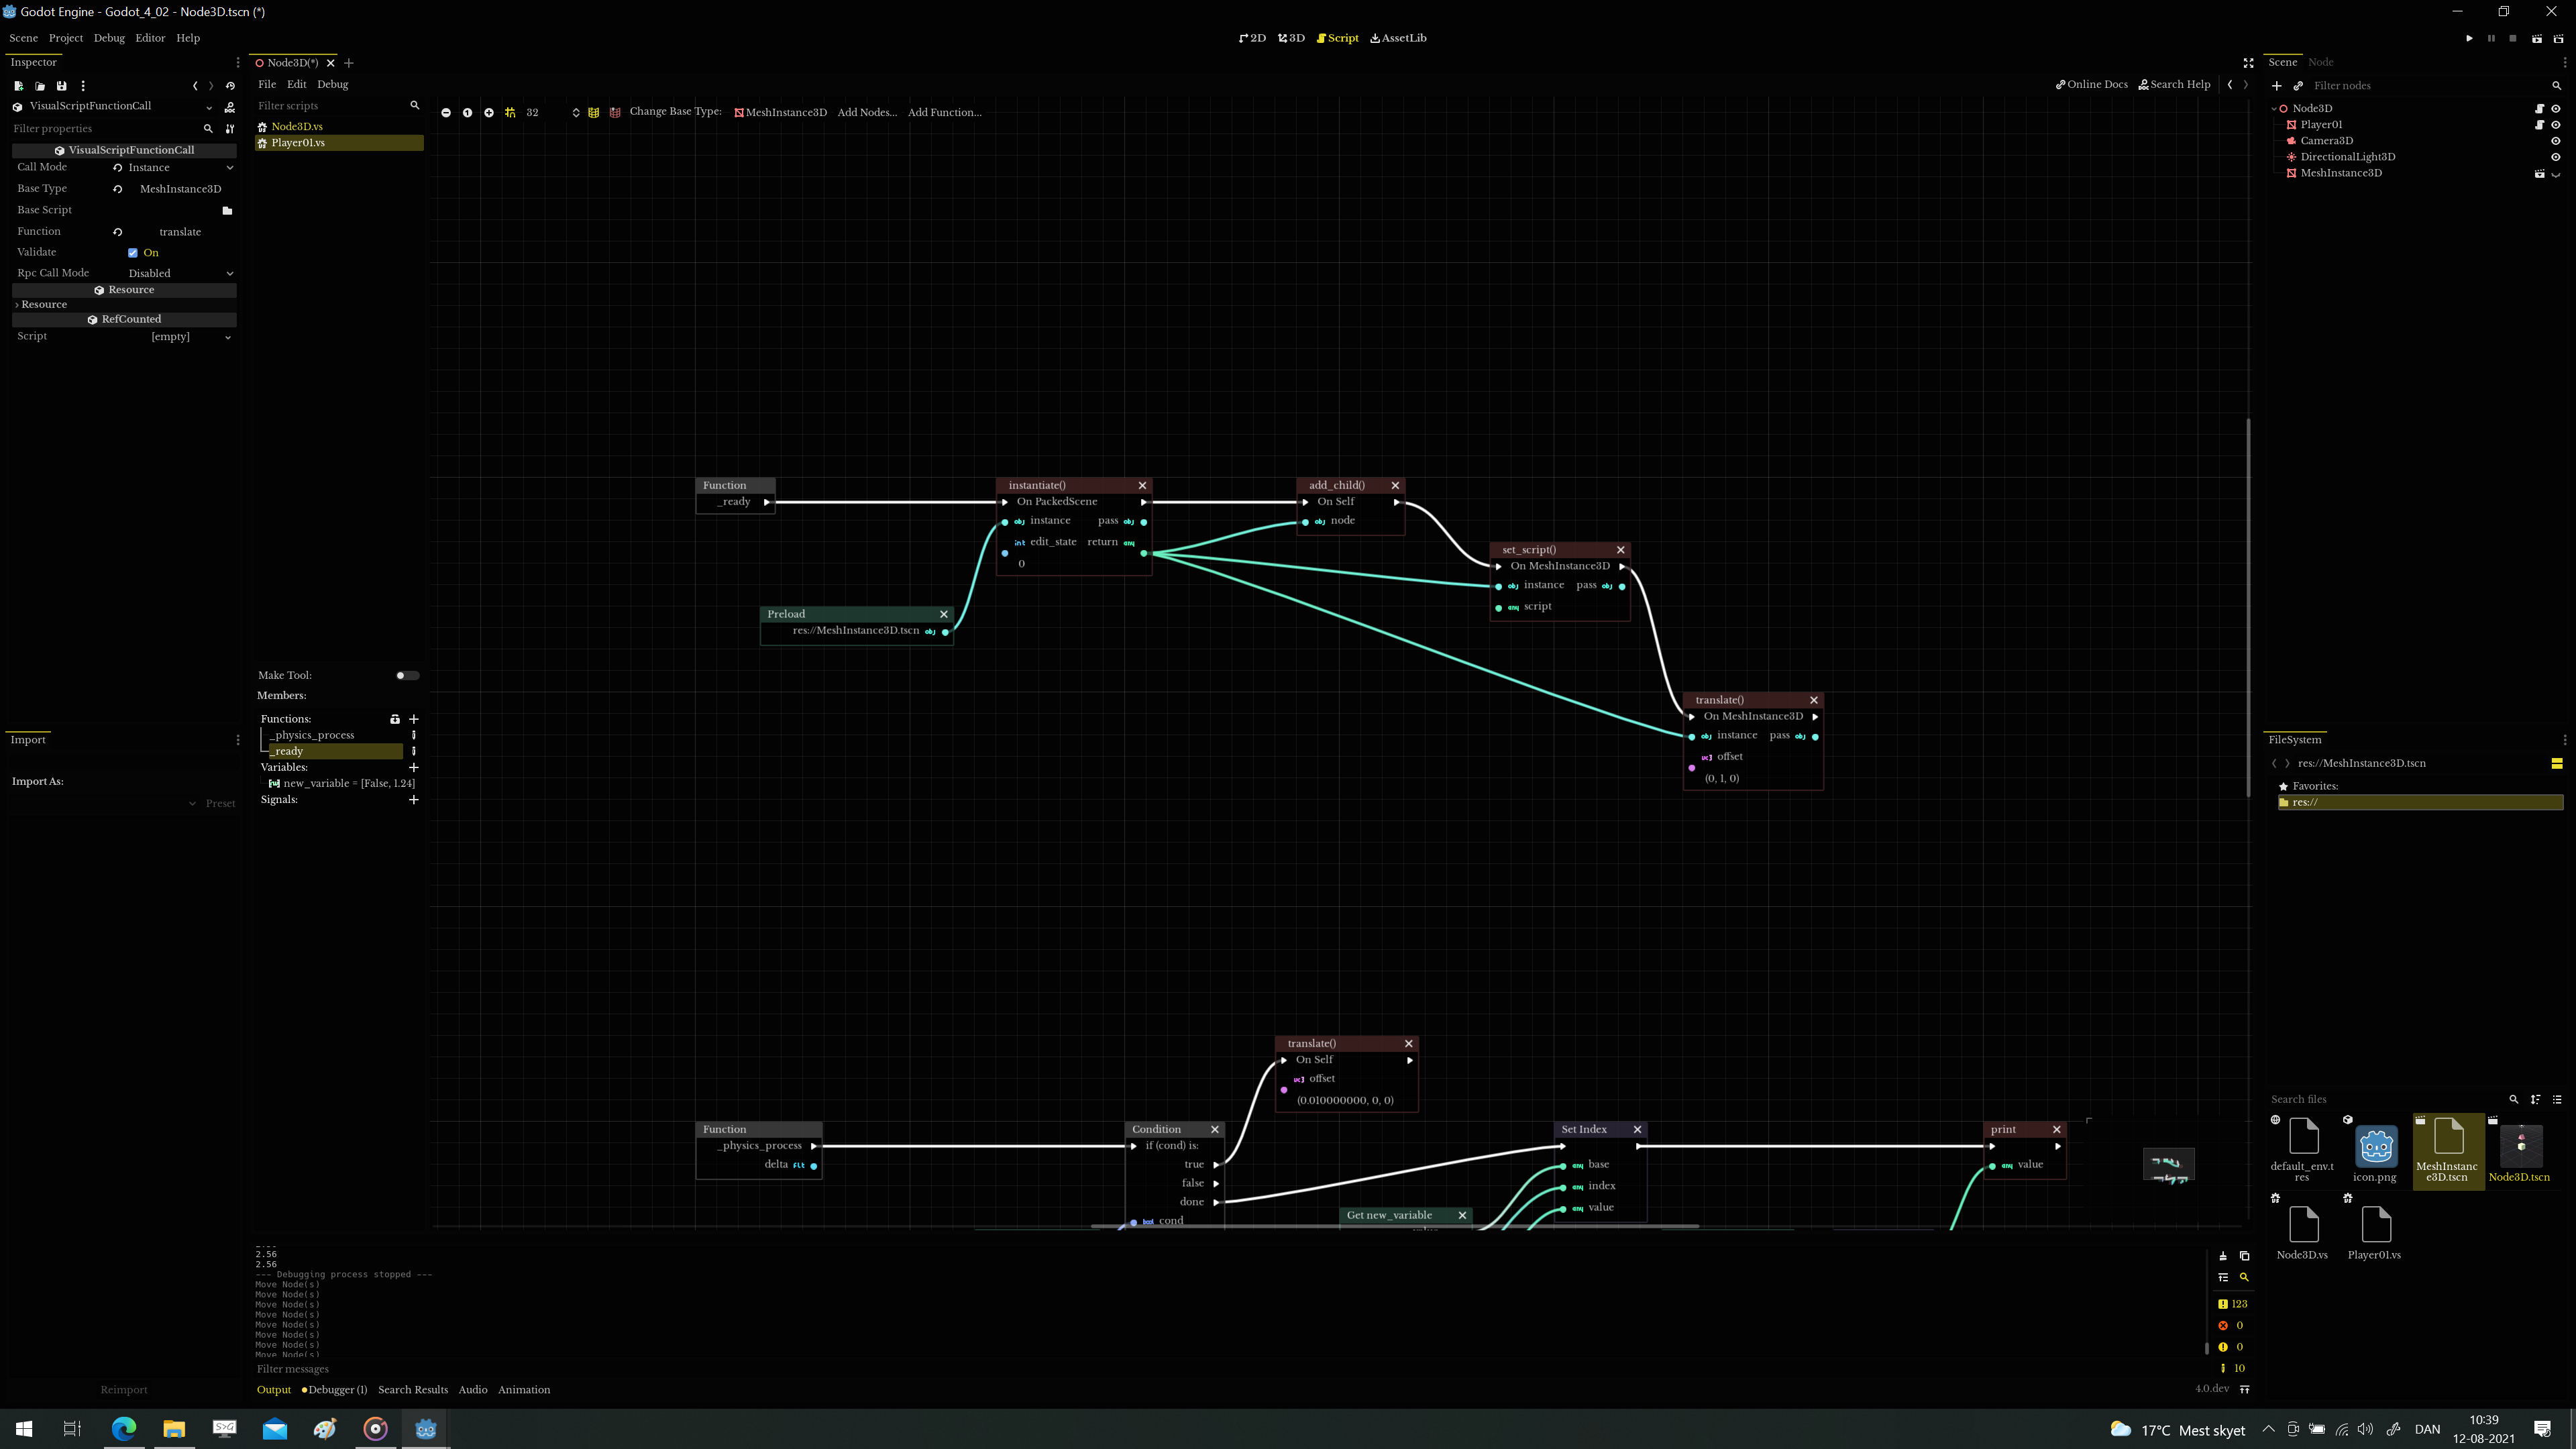Open Online Docs from the script editor toolbar
Viewport: 2576px width, 1449px height.
[x=2091, y=84]
